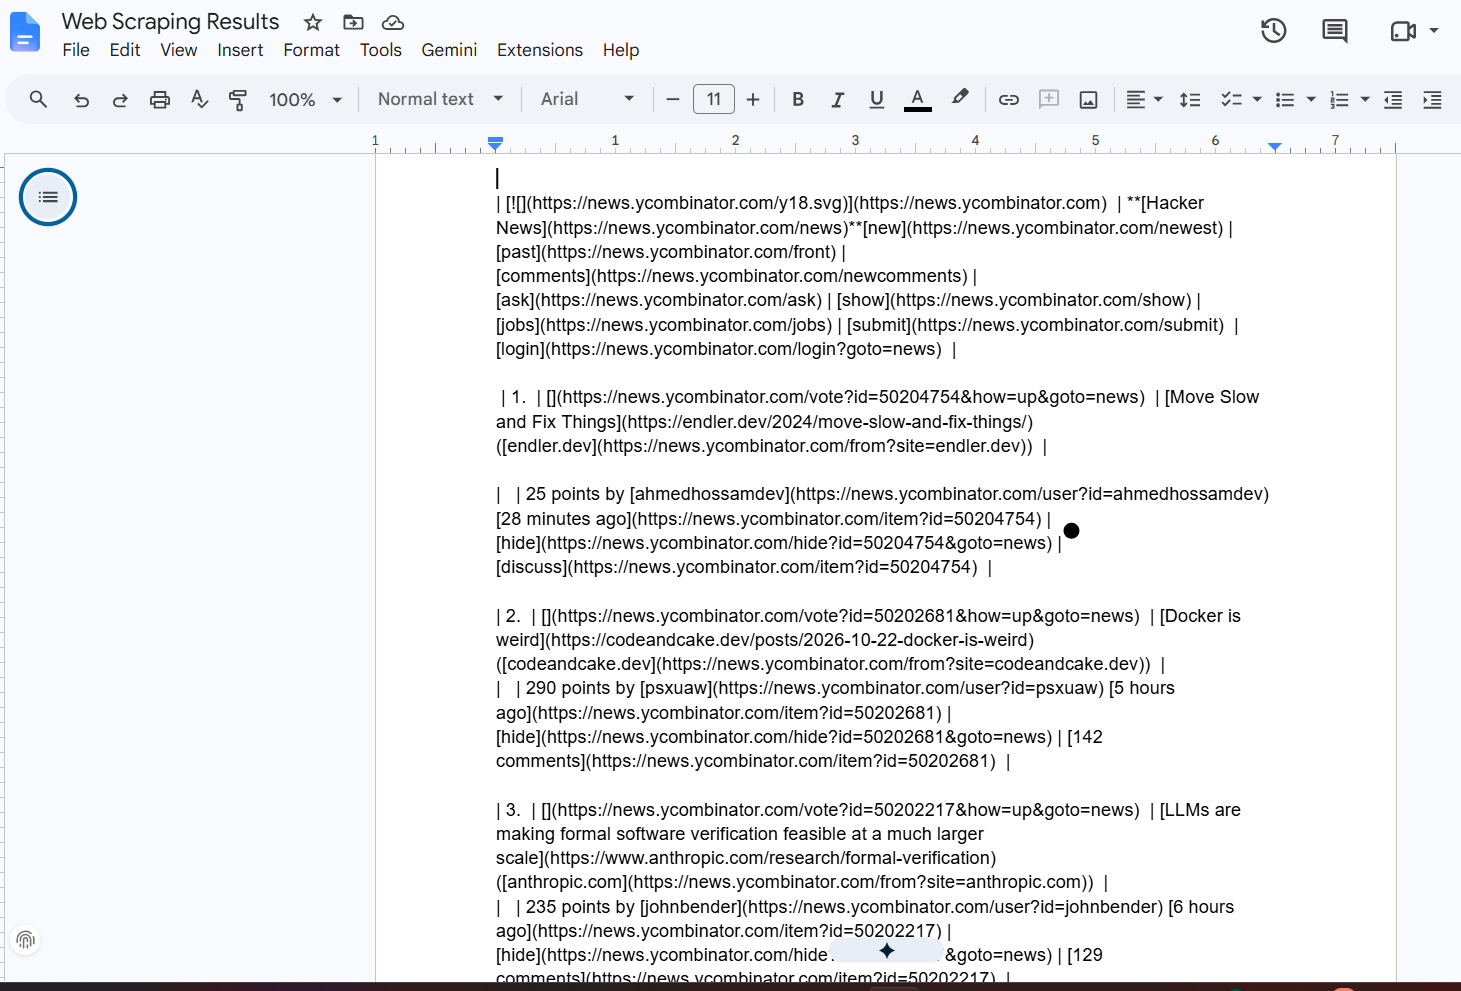Start a video call with Meet icon
This screenshot has width=1461, height=991.
point(1403,31)
